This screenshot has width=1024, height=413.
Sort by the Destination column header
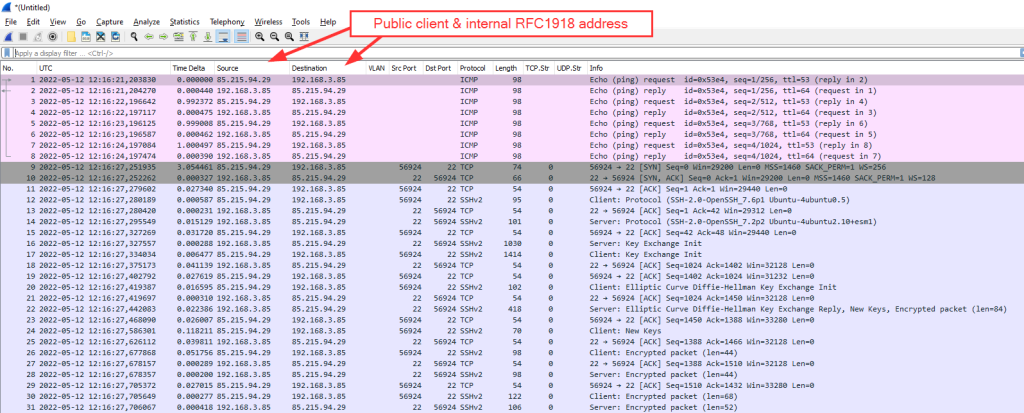click(328, 68)
